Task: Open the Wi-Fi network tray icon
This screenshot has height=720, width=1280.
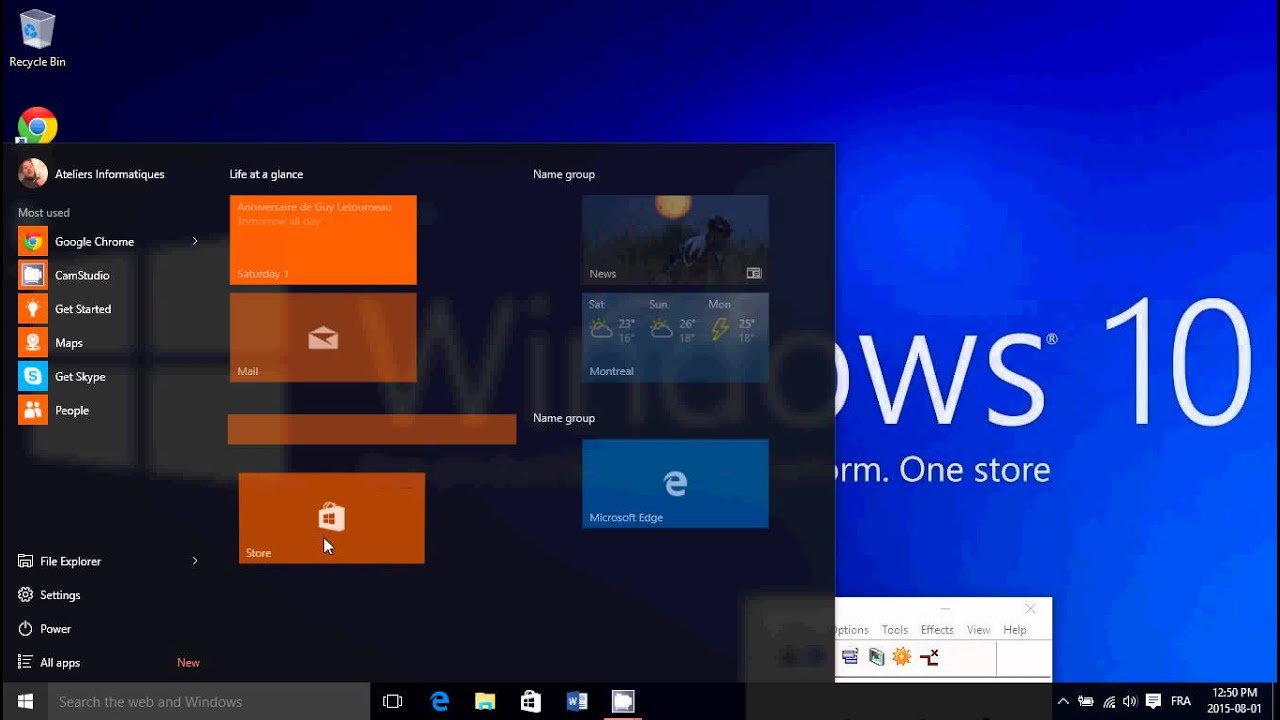Action: 1108,702
